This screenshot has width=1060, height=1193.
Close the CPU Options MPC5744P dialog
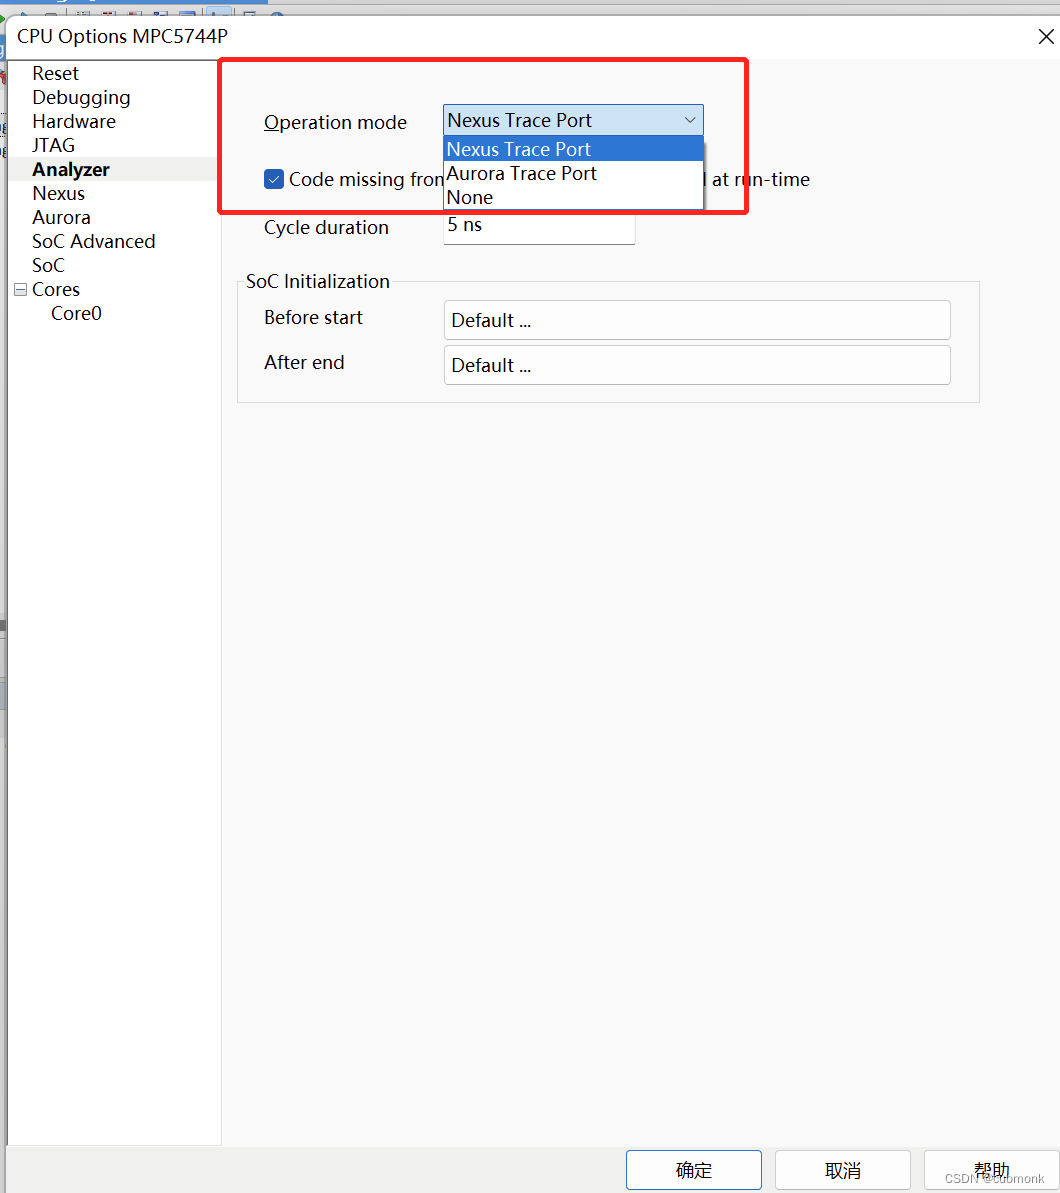click(x=1046, y=37)
